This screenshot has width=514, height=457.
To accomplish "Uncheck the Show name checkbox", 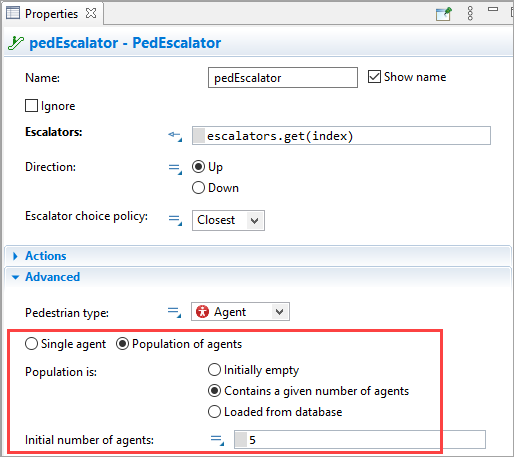I will coord(374,77).
